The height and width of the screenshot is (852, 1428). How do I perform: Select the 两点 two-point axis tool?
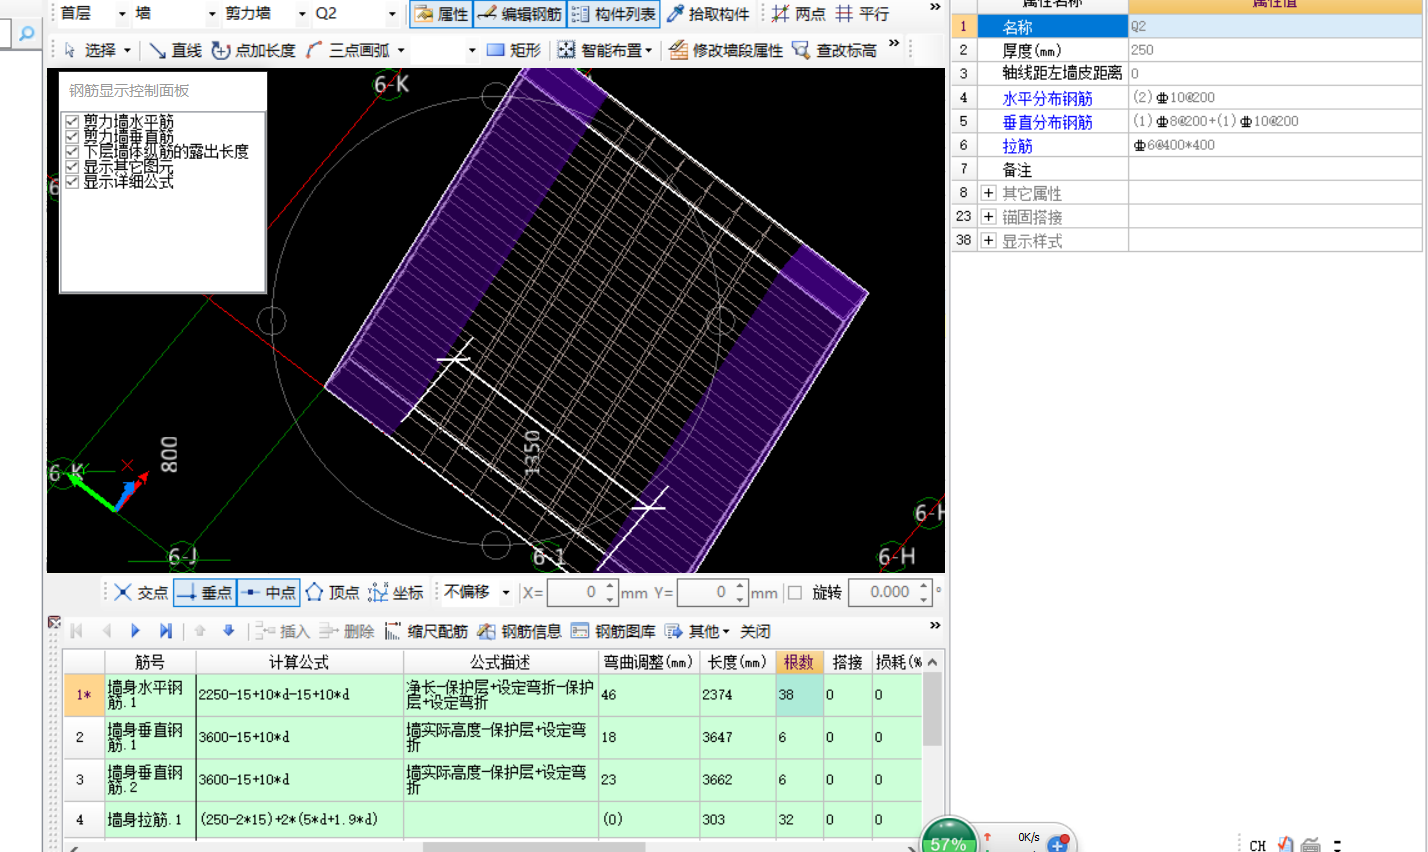click(799, 14)
